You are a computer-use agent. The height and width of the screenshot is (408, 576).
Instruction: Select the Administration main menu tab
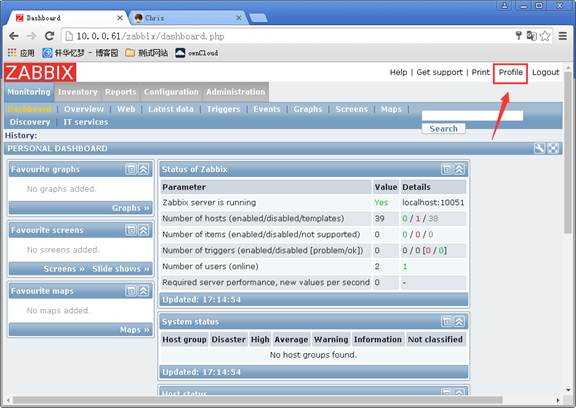coord(235,92)
